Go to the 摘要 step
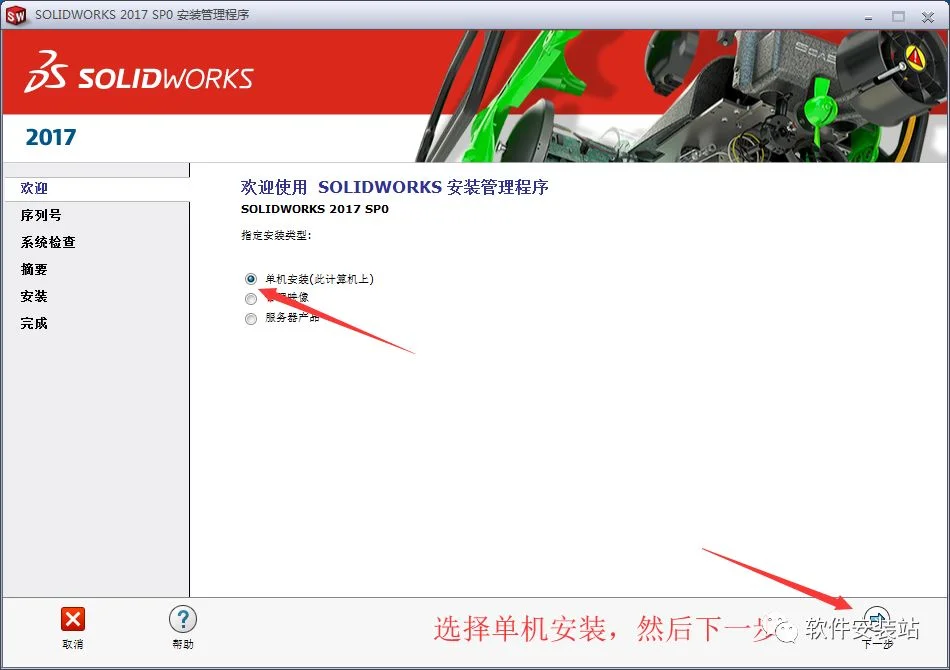Viewport: 950px width, 670px height. [x=35, y=269]
